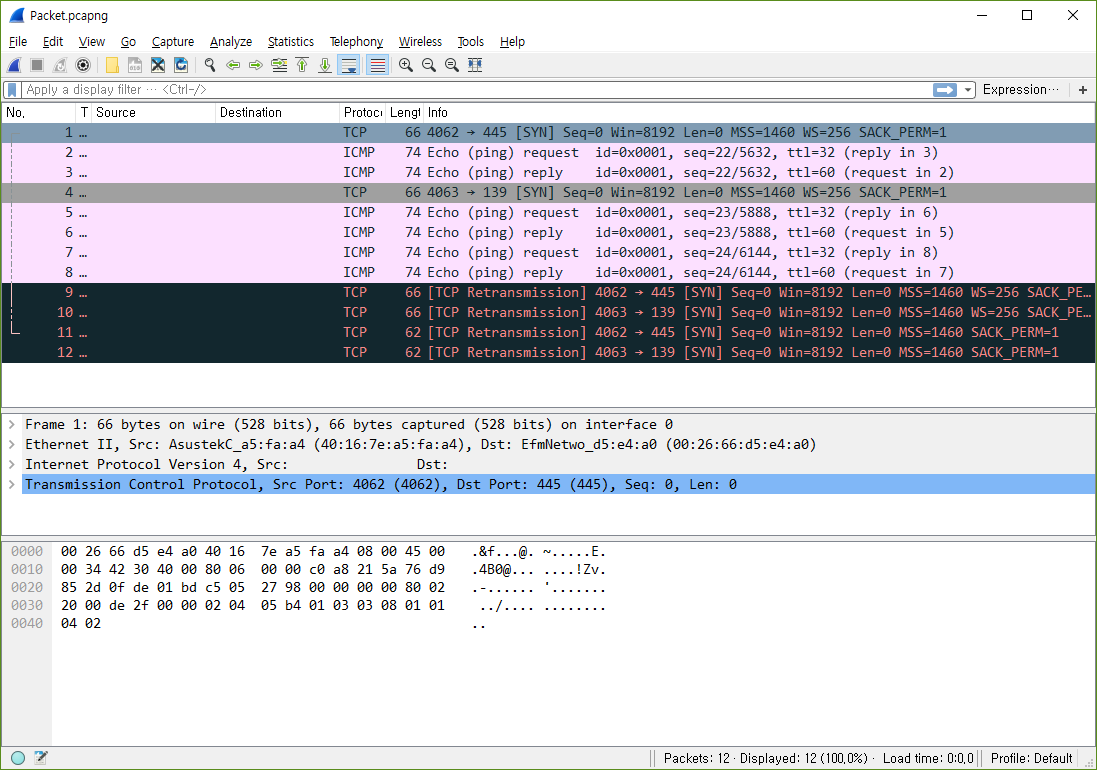The height and width of the screenshot is (770, 1097).
Task: Click the Expression… button
Action: coord(1021,90)
